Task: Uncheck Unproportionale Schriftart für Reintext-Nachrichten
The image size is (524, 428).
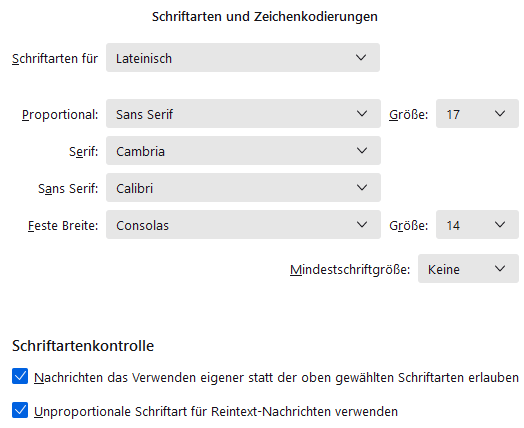Action: tap(20, 410)
